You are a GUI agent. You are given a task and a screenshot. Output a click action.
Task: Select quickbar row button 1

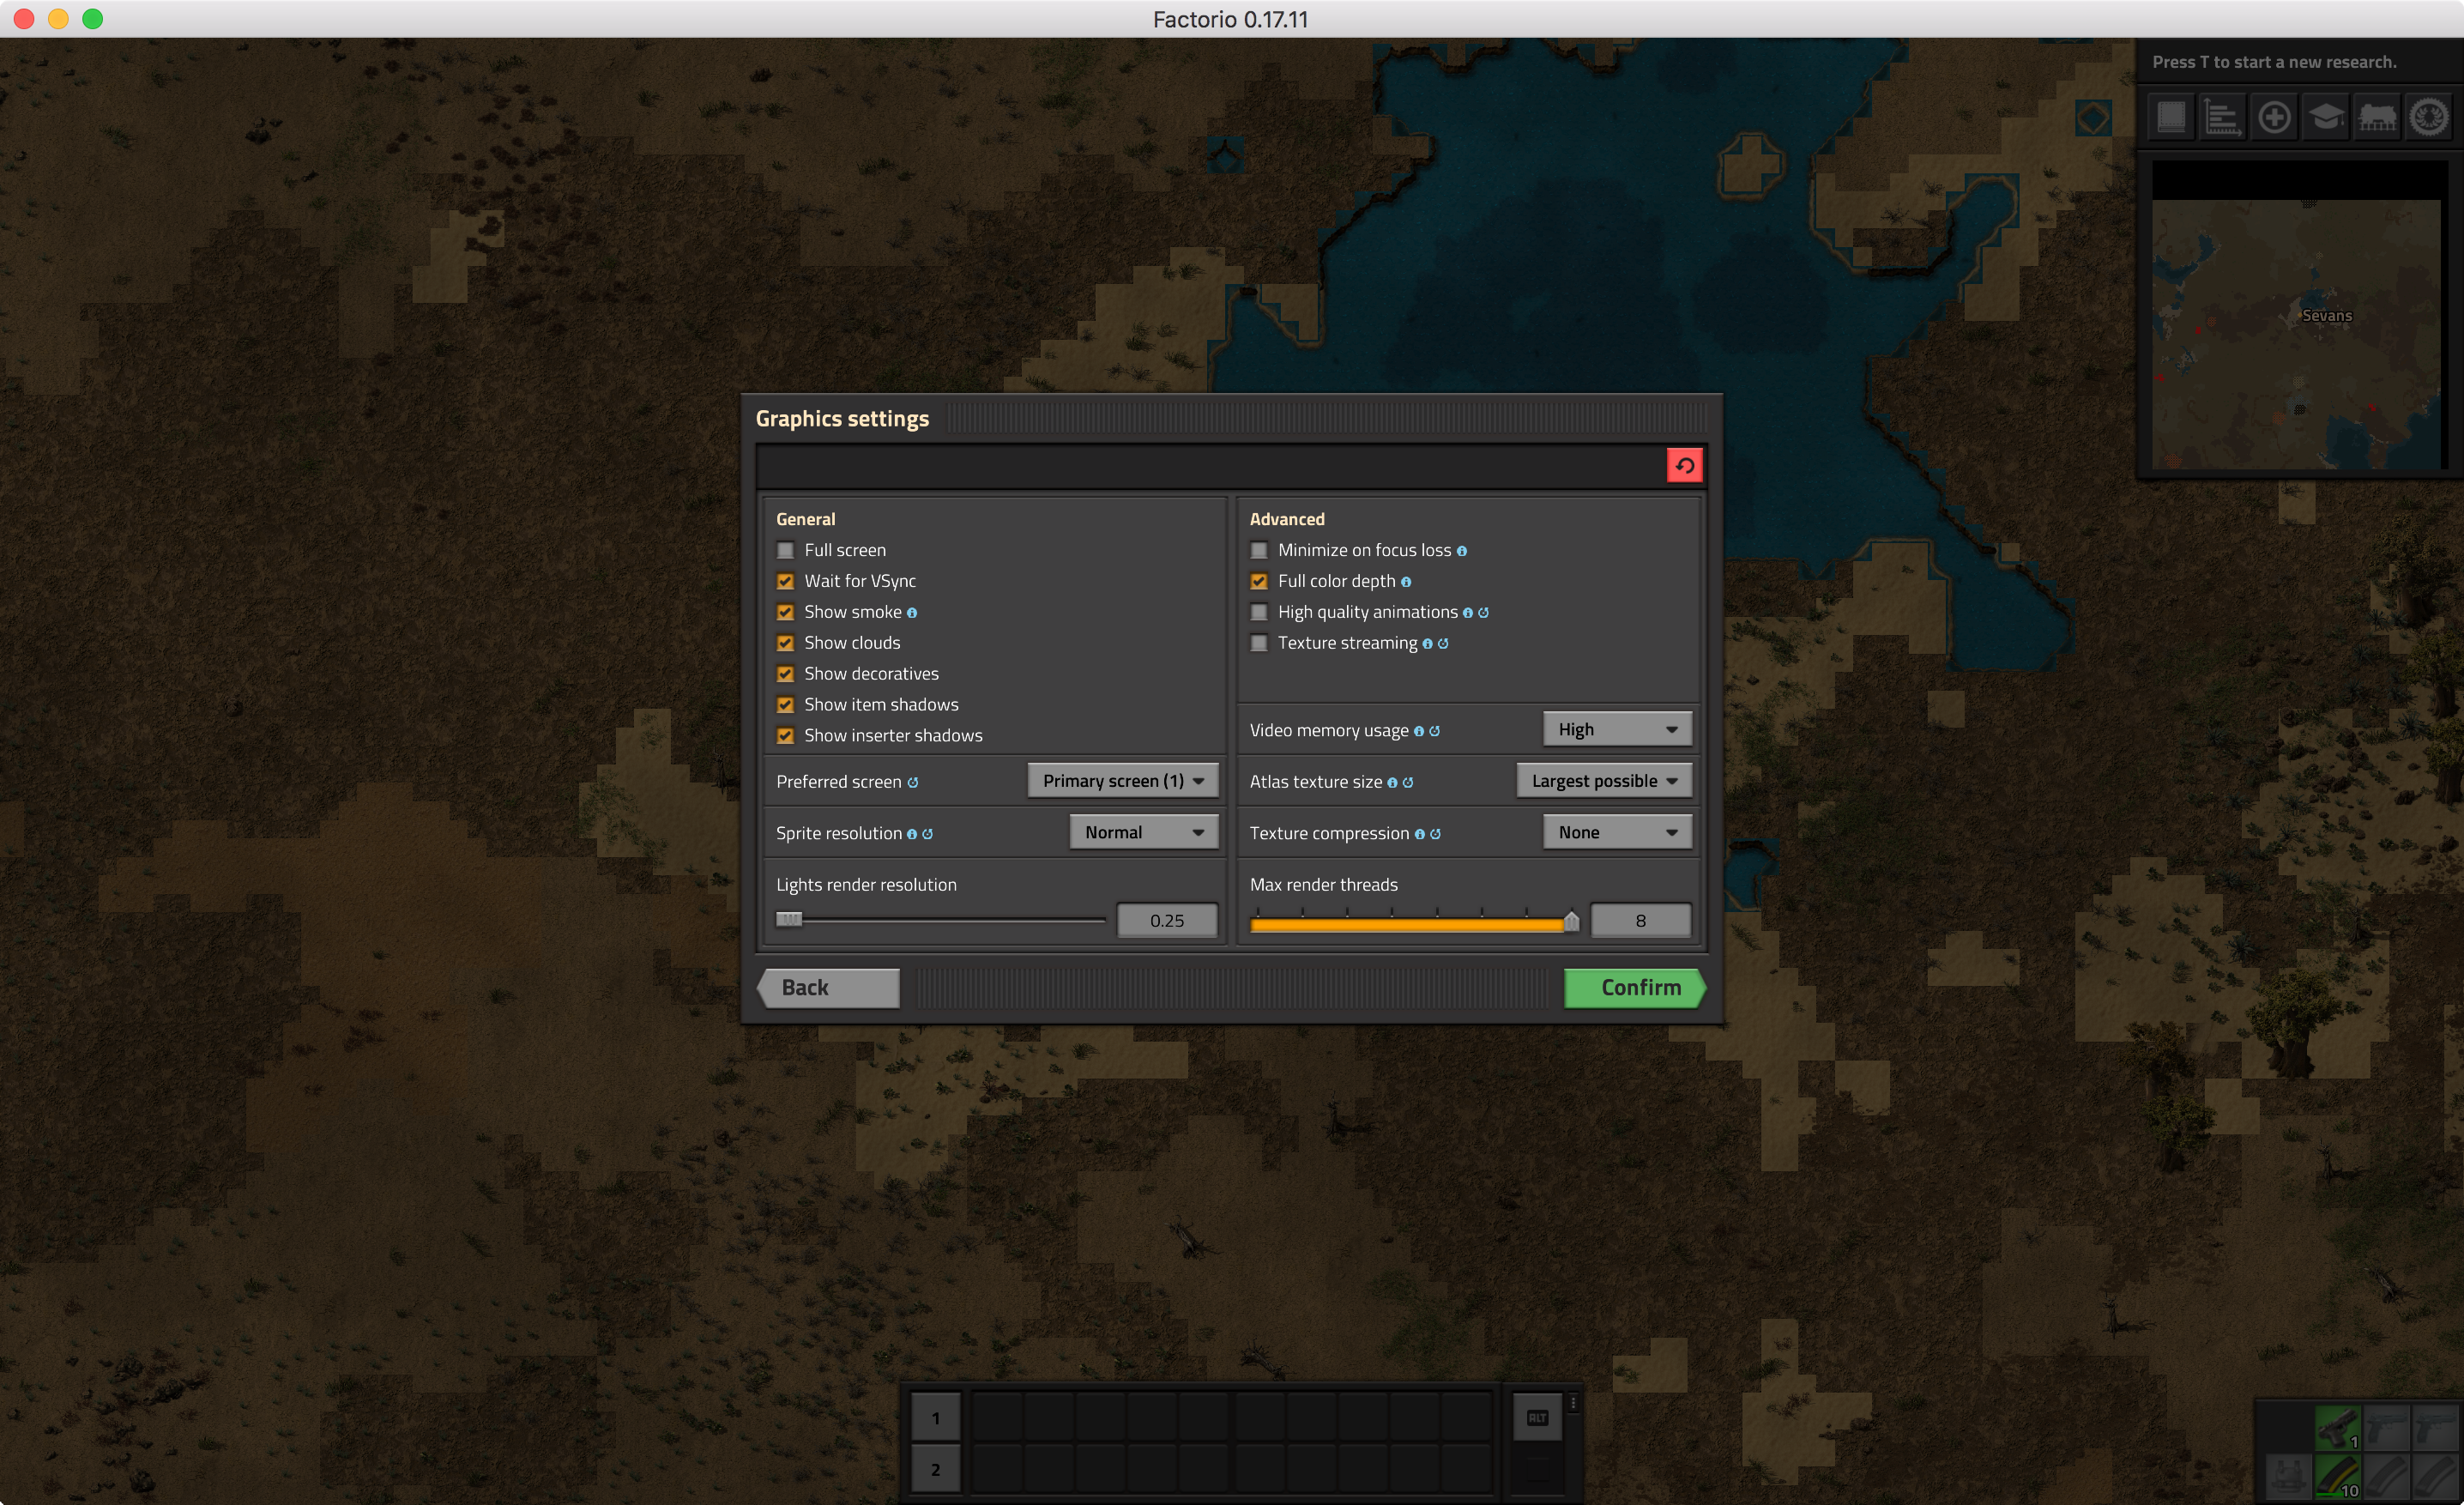pyautogui.click(x=936, y=1417)
